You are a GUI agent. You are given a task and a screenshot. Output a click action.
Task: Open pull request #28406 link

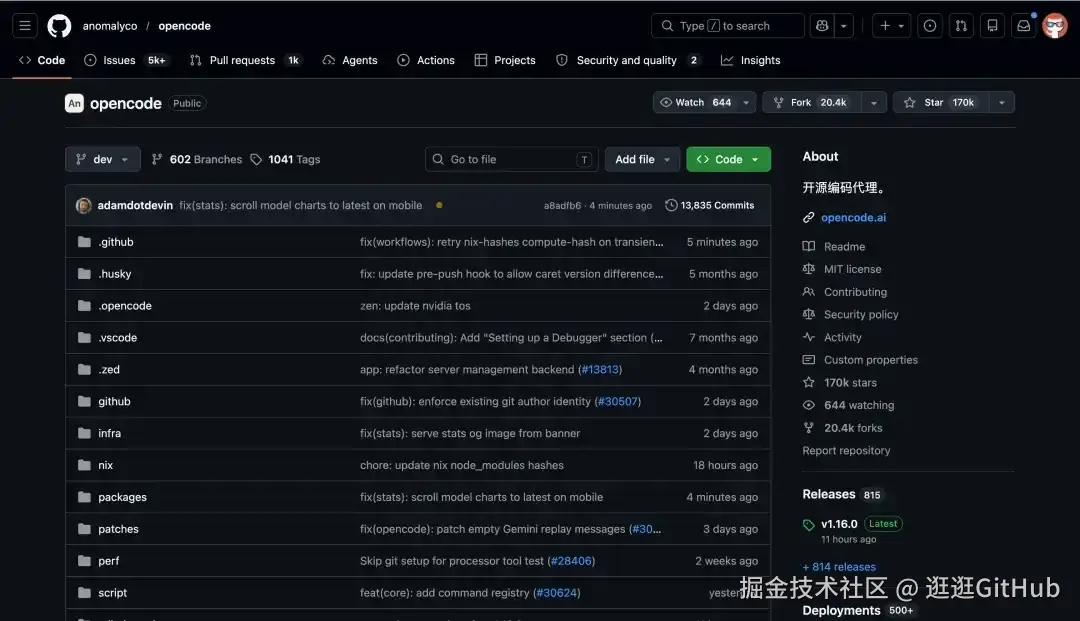point(571,560)
